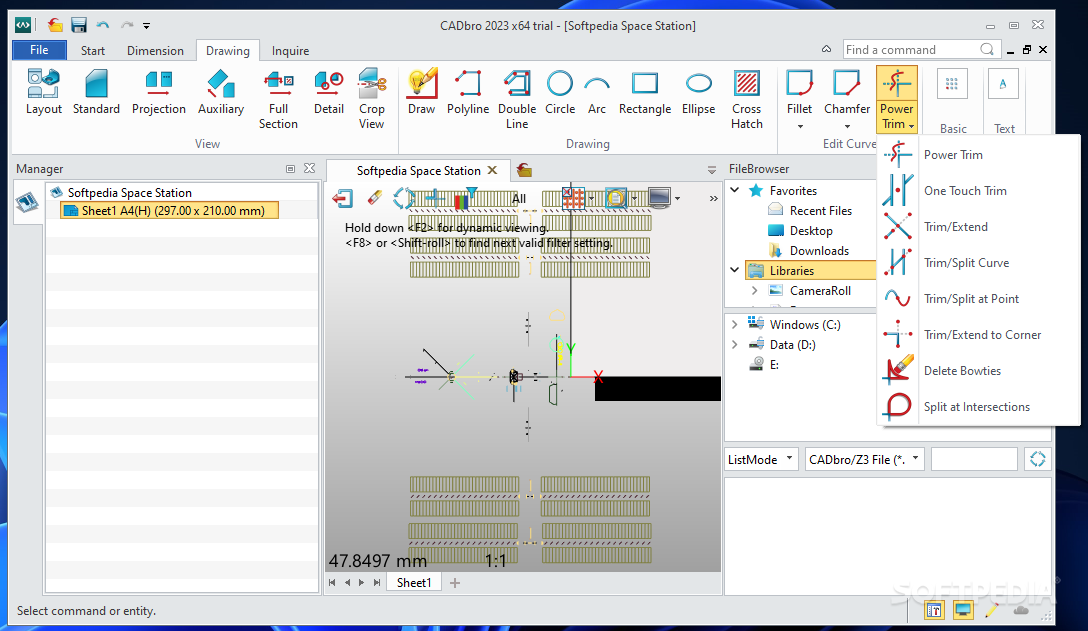
Task: Click the cloud icon in status bar
Action: 1021,610
